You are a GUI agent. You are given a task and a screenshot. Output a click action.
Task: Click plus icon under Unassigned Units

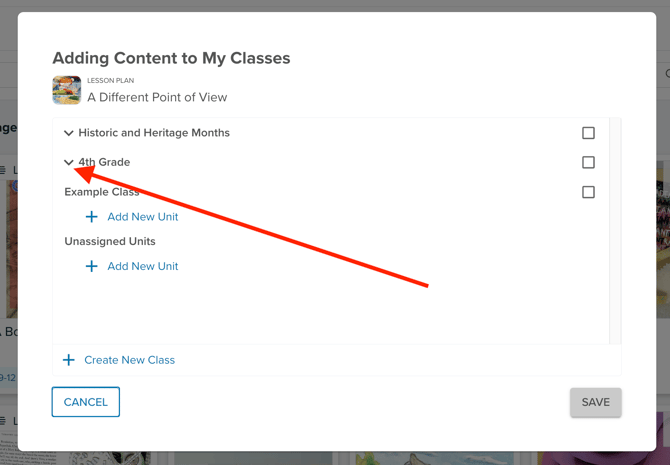pos(91,266)
